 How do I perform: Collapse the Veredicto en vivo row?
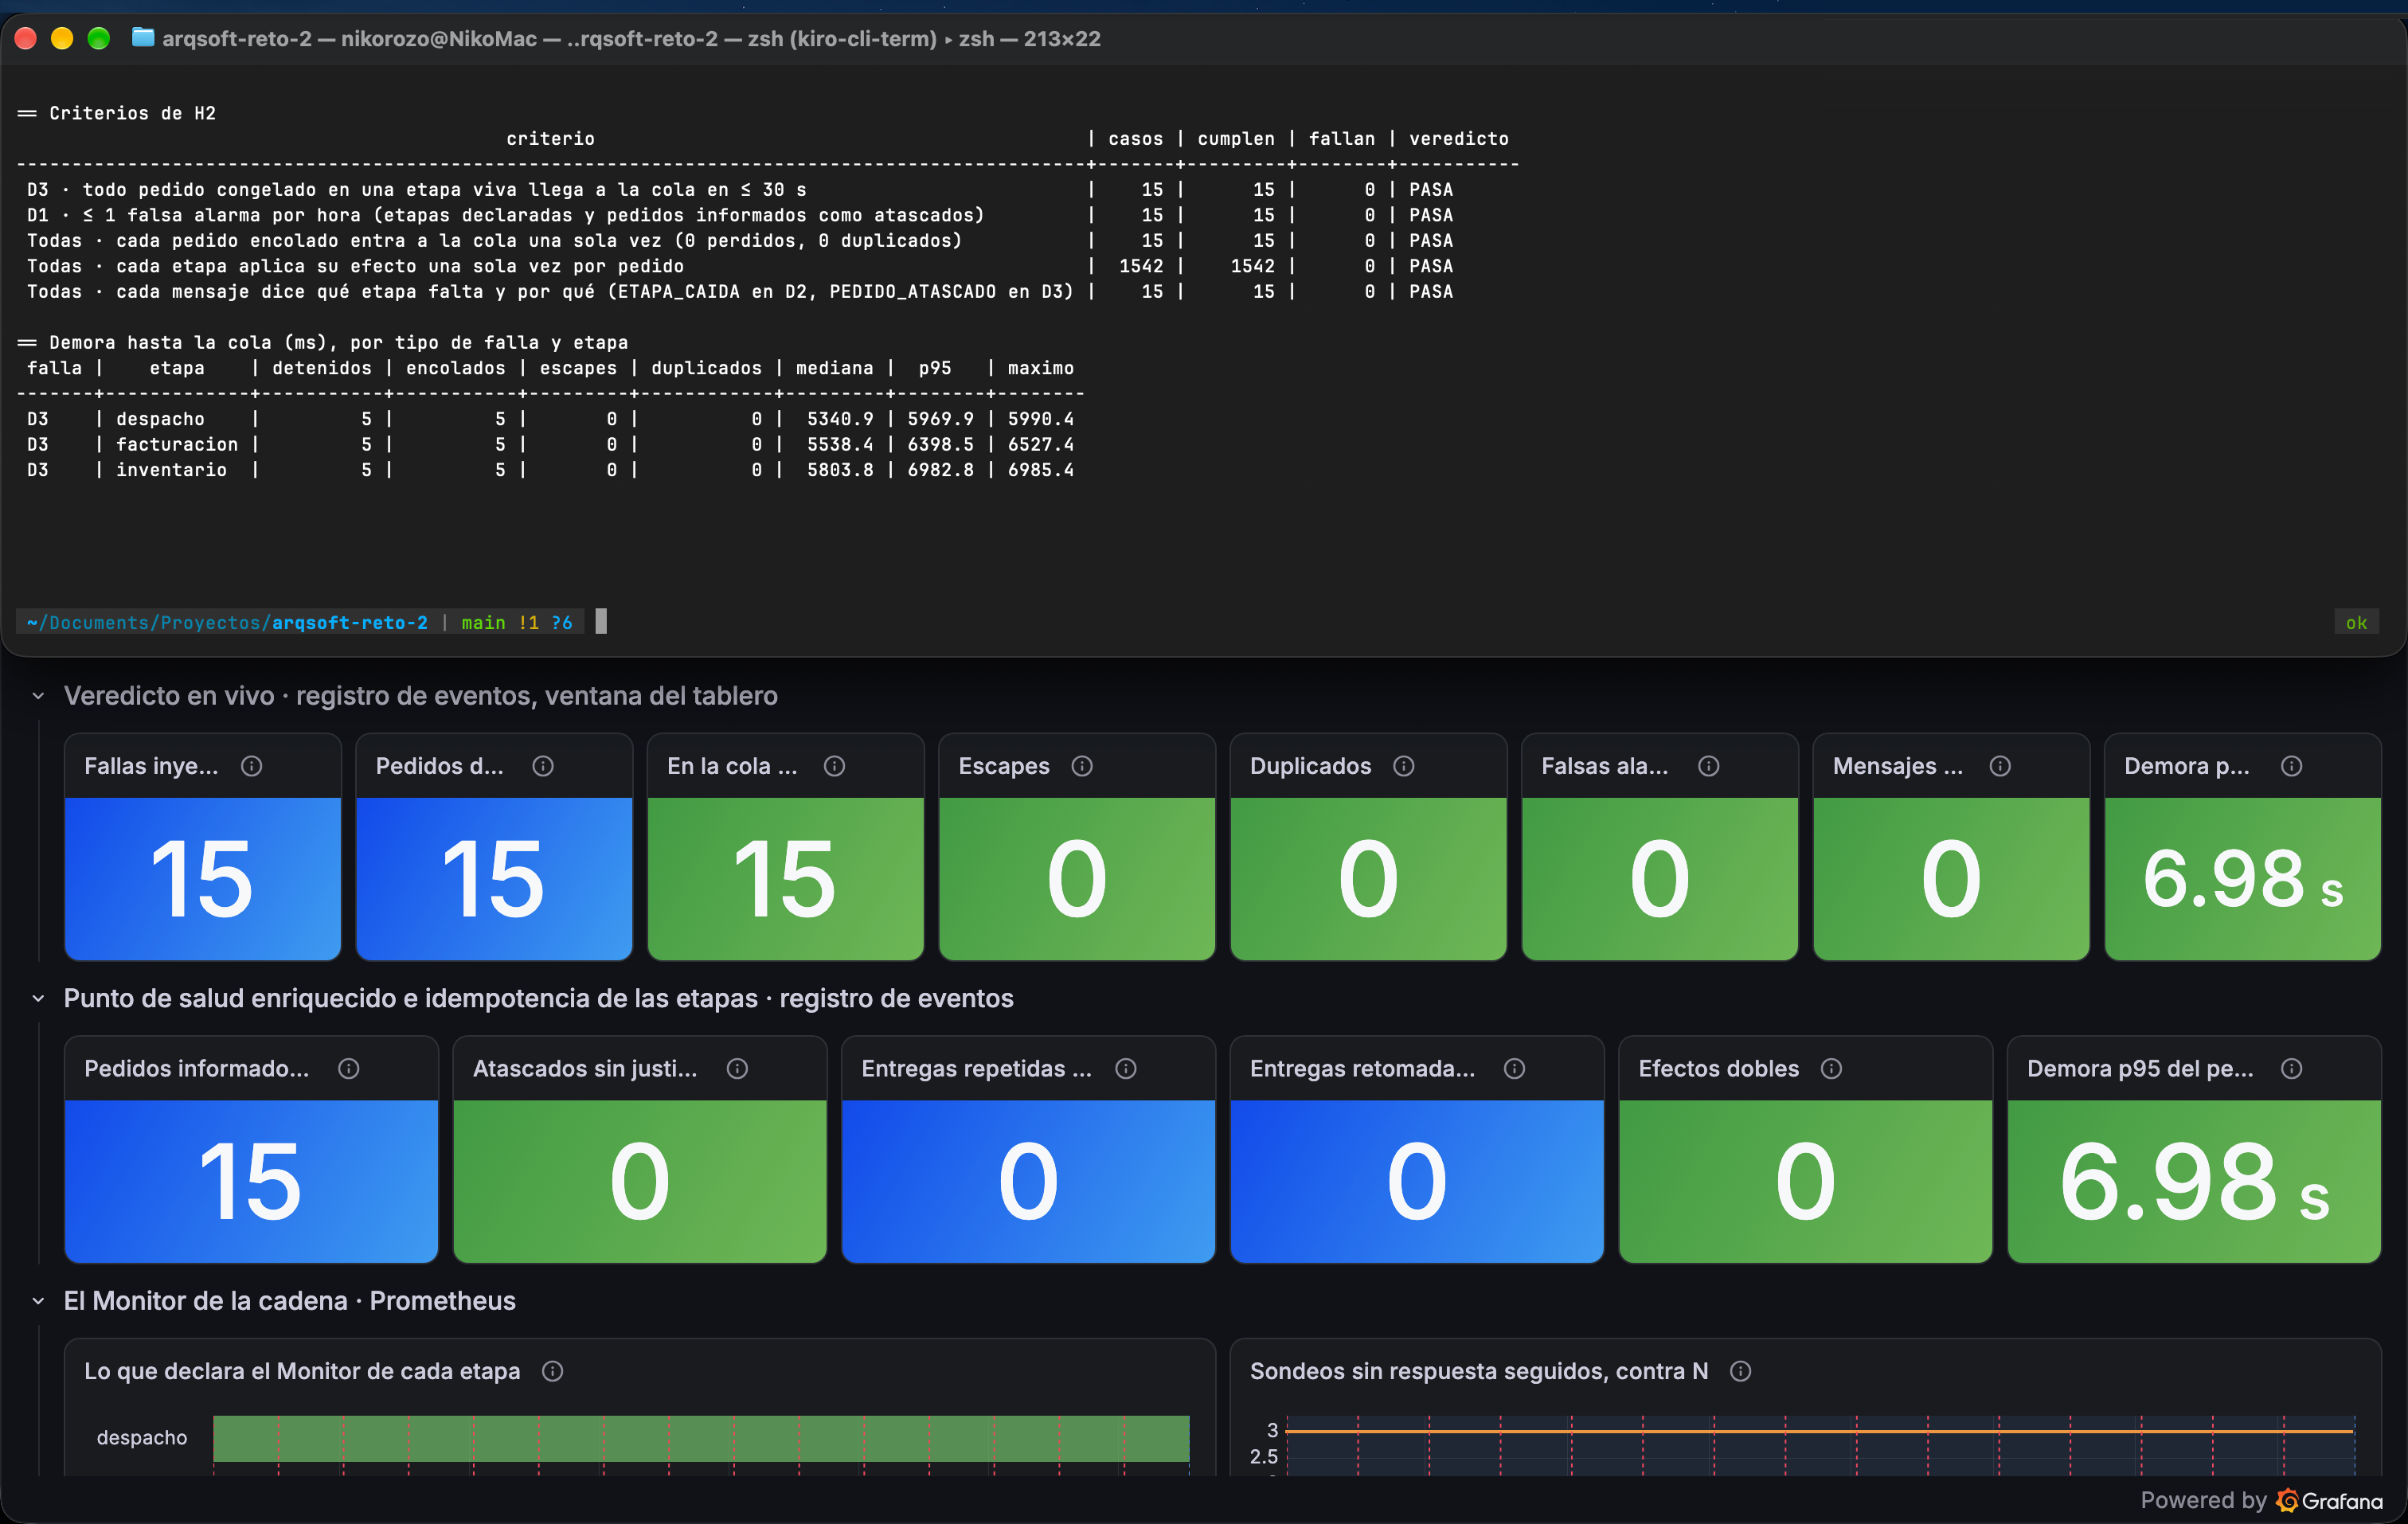(x=38, y=696)
